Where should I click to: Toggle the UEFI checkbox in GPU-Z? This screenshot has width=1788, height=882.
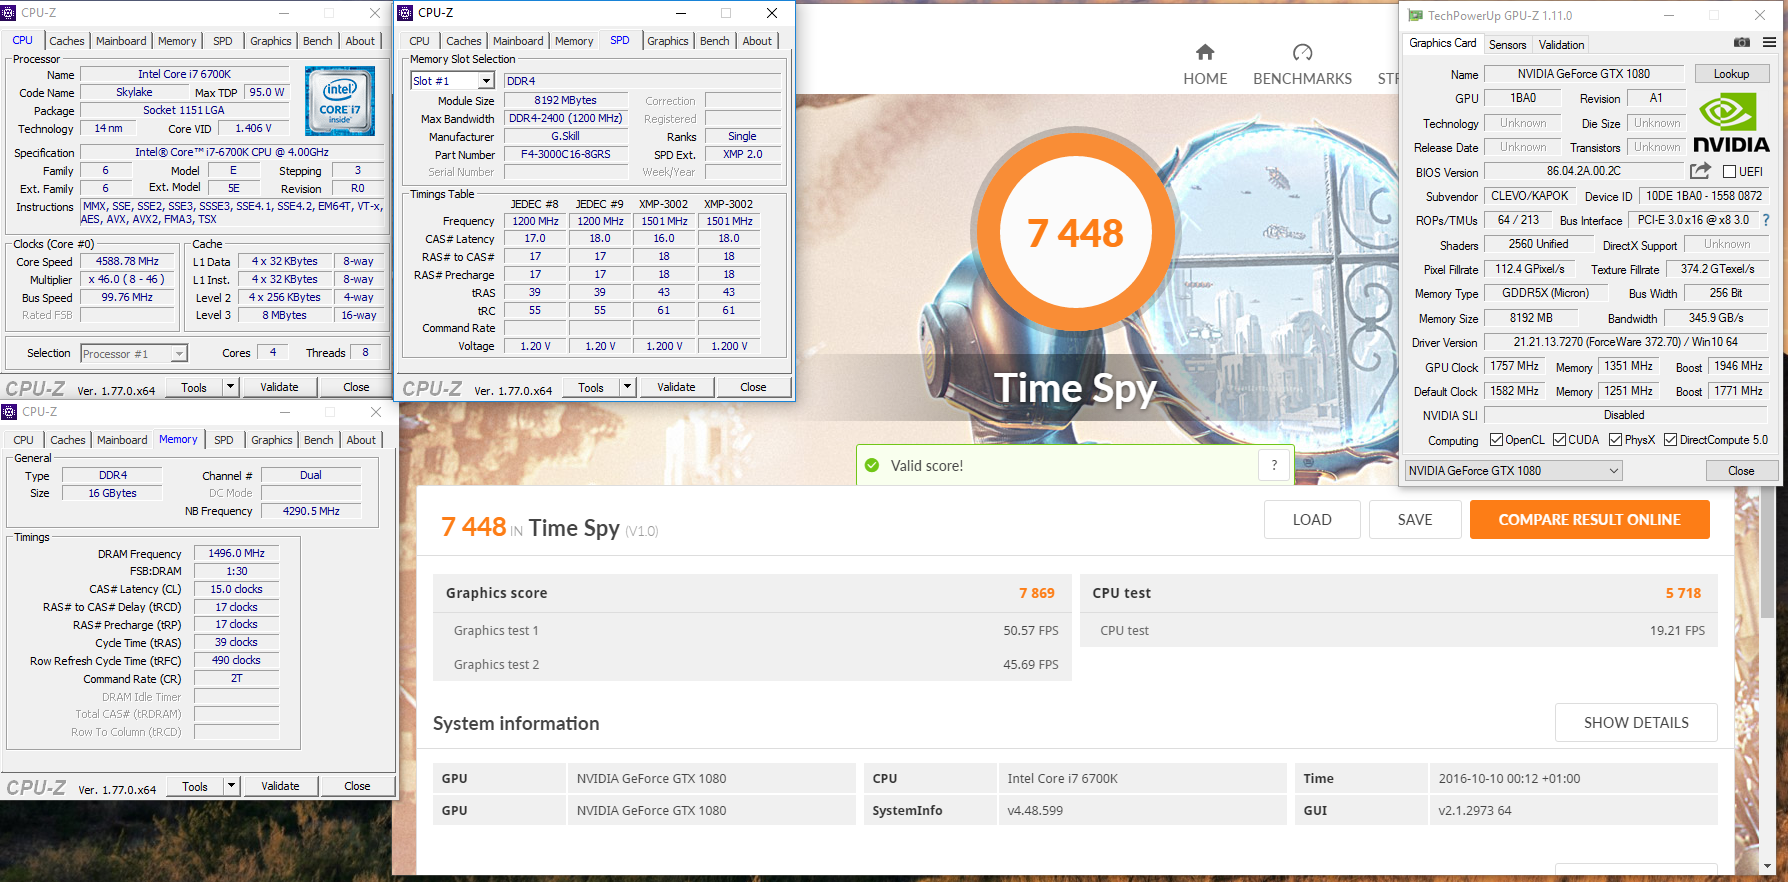tap(1729, 172)
